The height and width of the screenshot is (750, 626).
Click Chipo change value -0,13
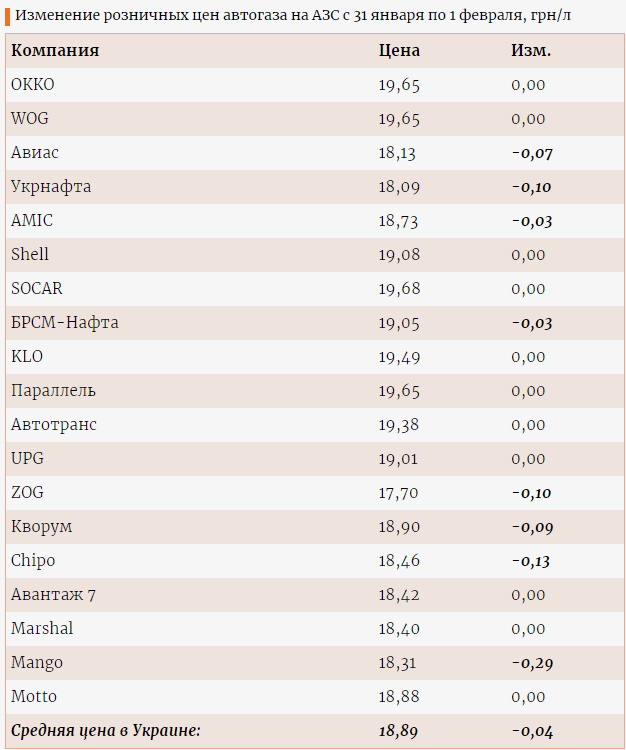pyautogui.click(x=531, y=561)
